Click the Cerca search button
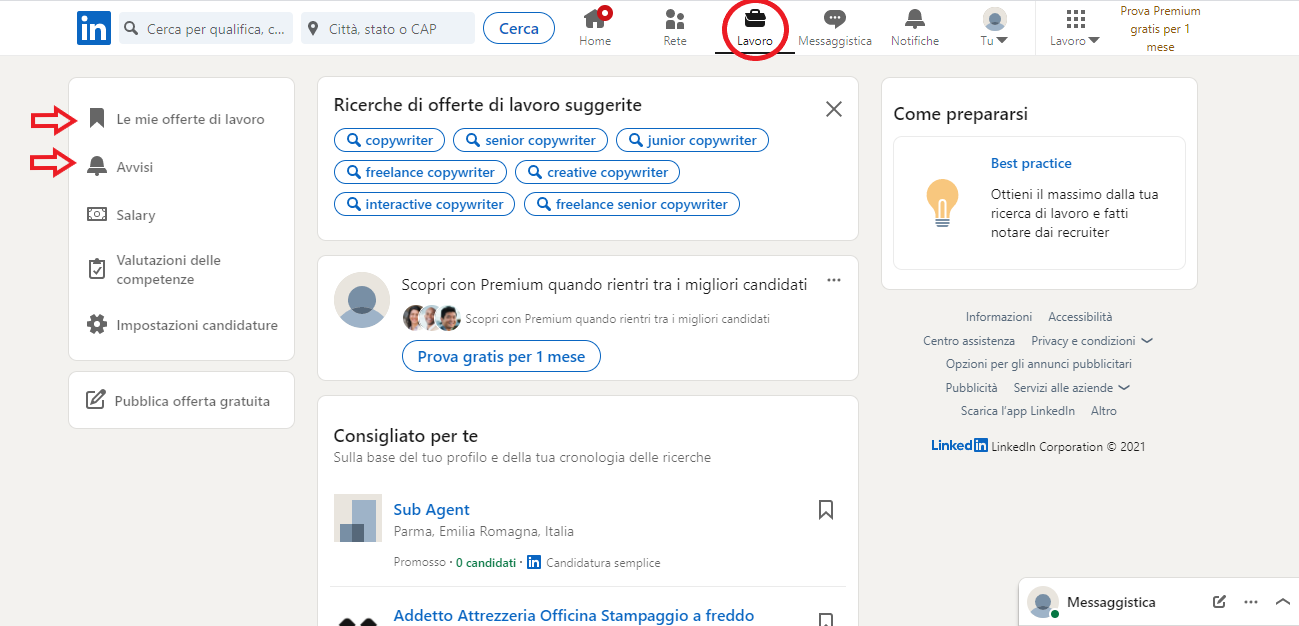The width and height of the screenshot is (1299, 626). tap(518, 28)
